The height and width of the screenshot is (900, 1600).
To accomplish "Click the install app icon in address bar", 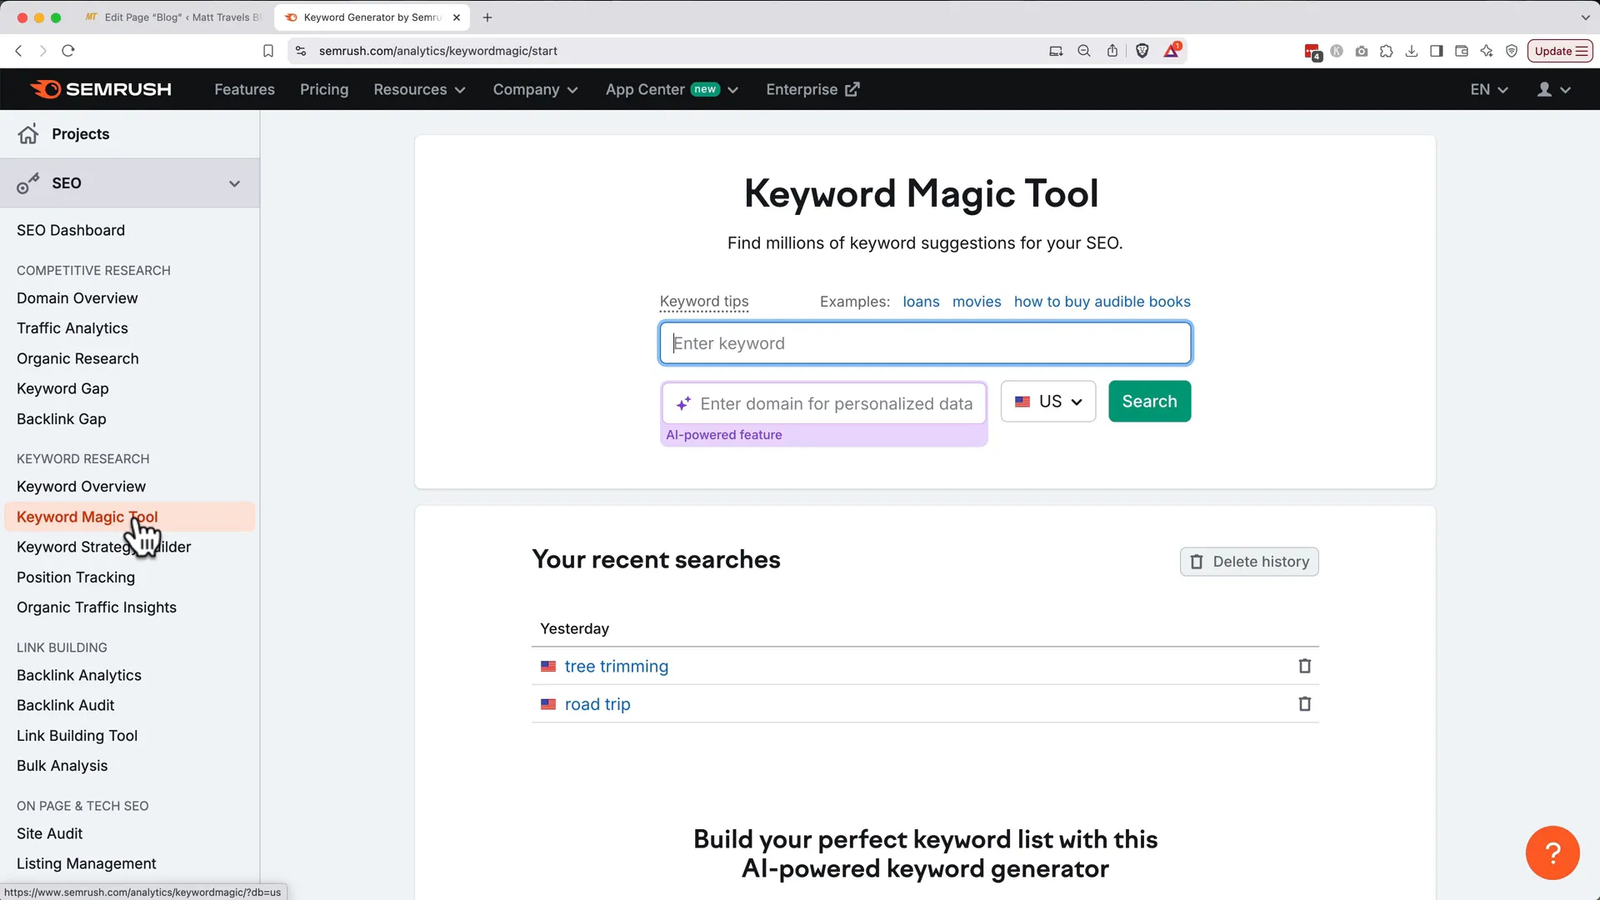I will [1056, 50].
